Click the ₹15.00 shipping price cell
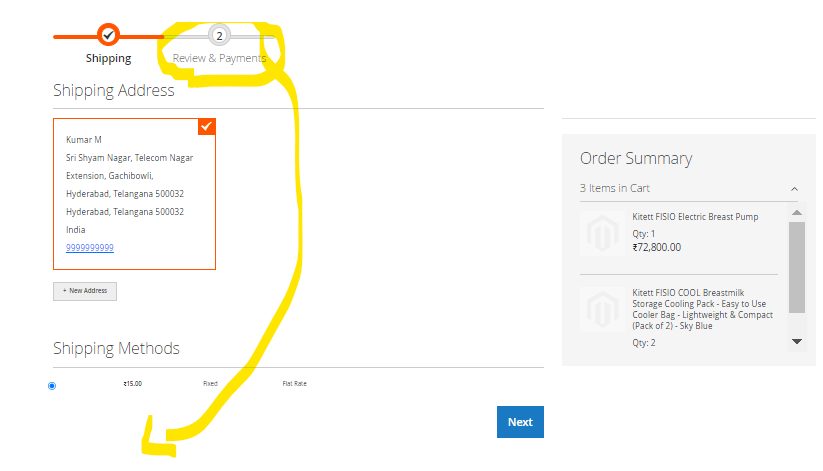 tap(132, 383)
